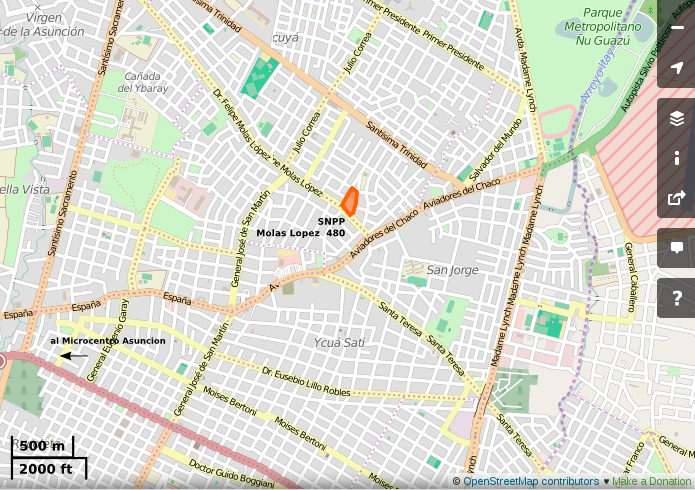Click the map scale bar showing 500 m
Image resolution: width=695 pixels, height=490 pixels.
43,447
